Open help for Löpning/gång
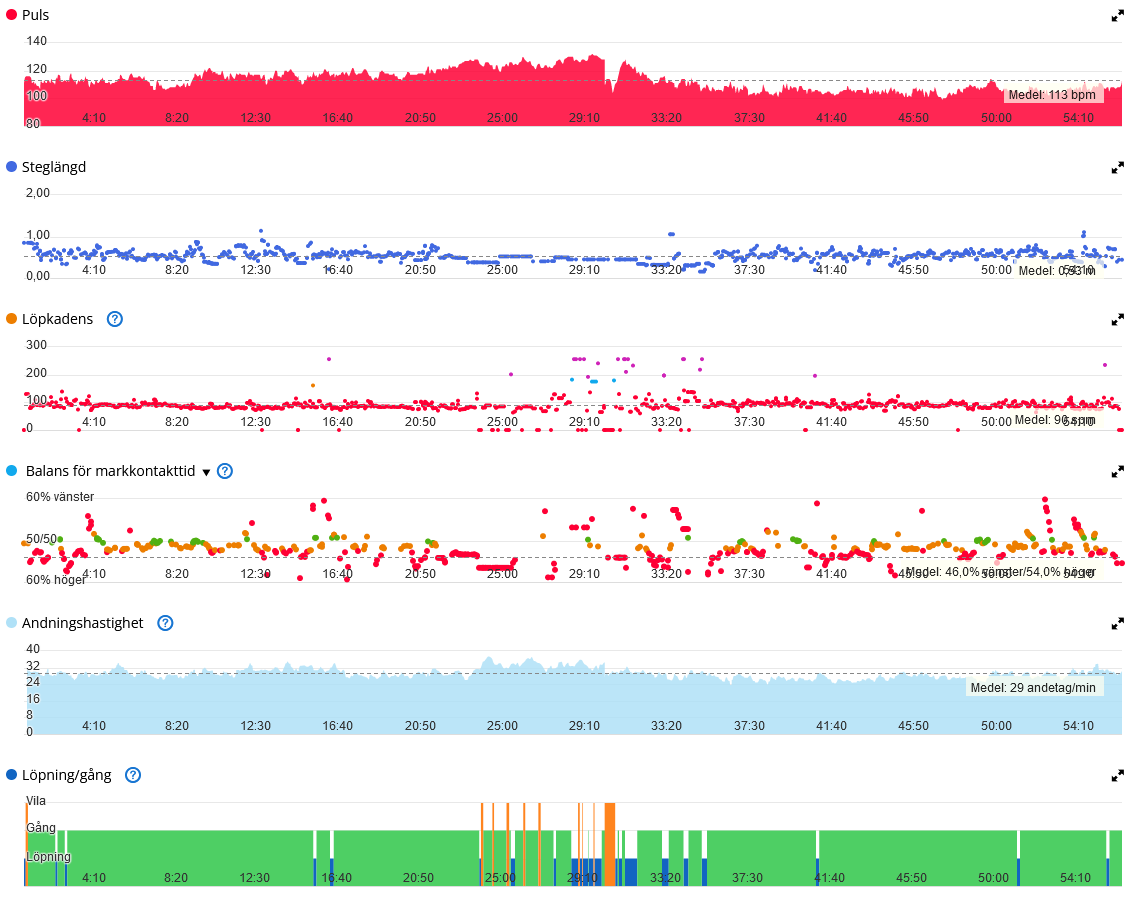Image resolution: width=1136 pixels, height=903 pixels. pyautogui.click(x=133, y=775)
